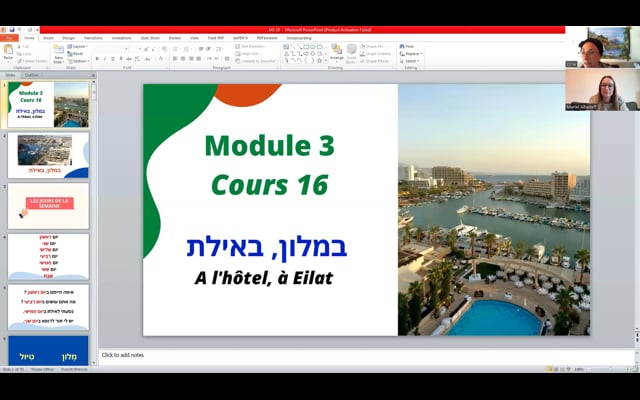Switch to the Slide Show tab
This screenshot has height=400, width=640.
(150, 38)
